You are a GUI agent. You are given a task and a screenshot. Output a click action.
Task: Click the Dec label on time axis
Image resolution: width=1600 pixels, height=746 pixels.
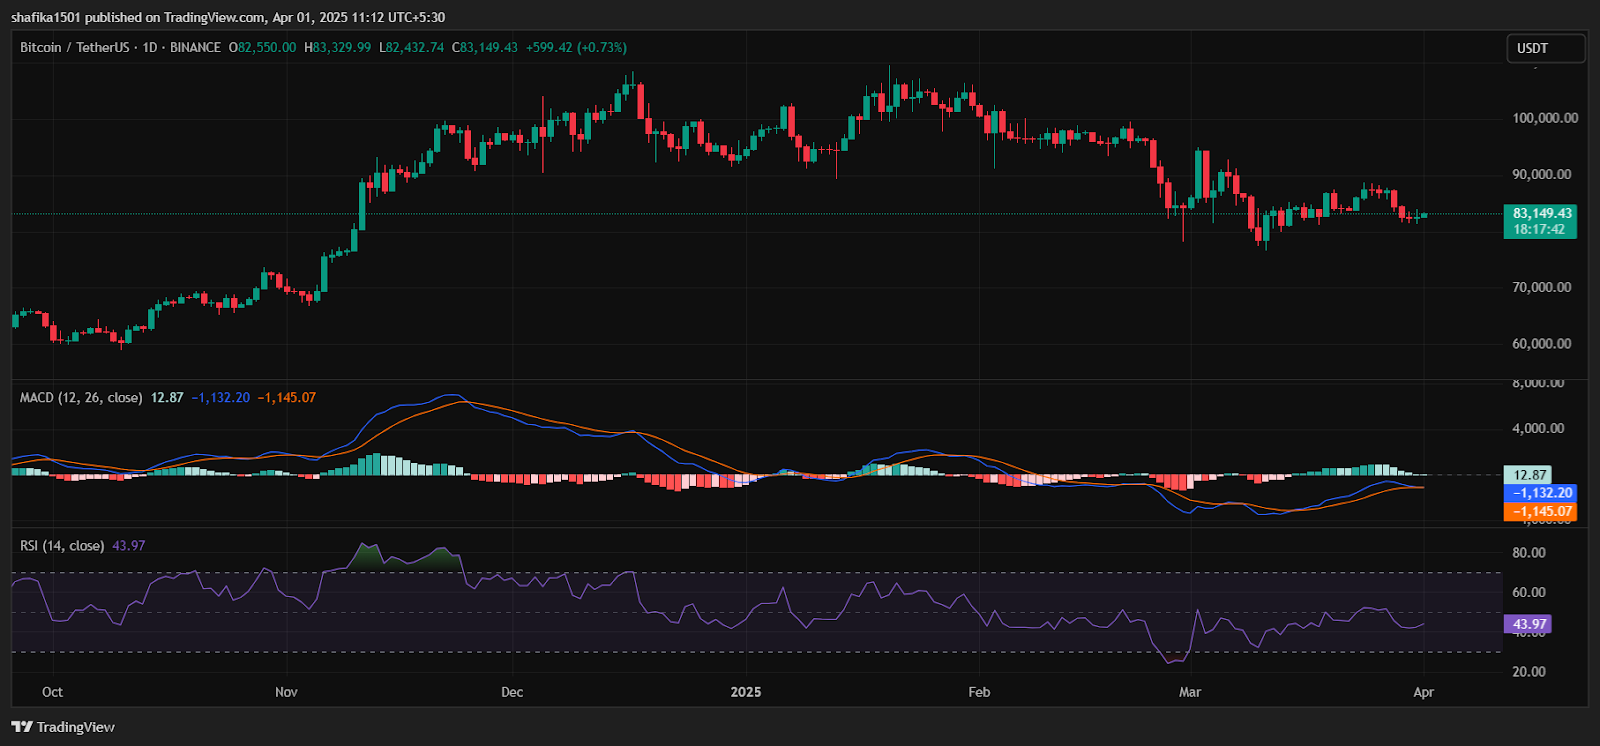[512, 692]
